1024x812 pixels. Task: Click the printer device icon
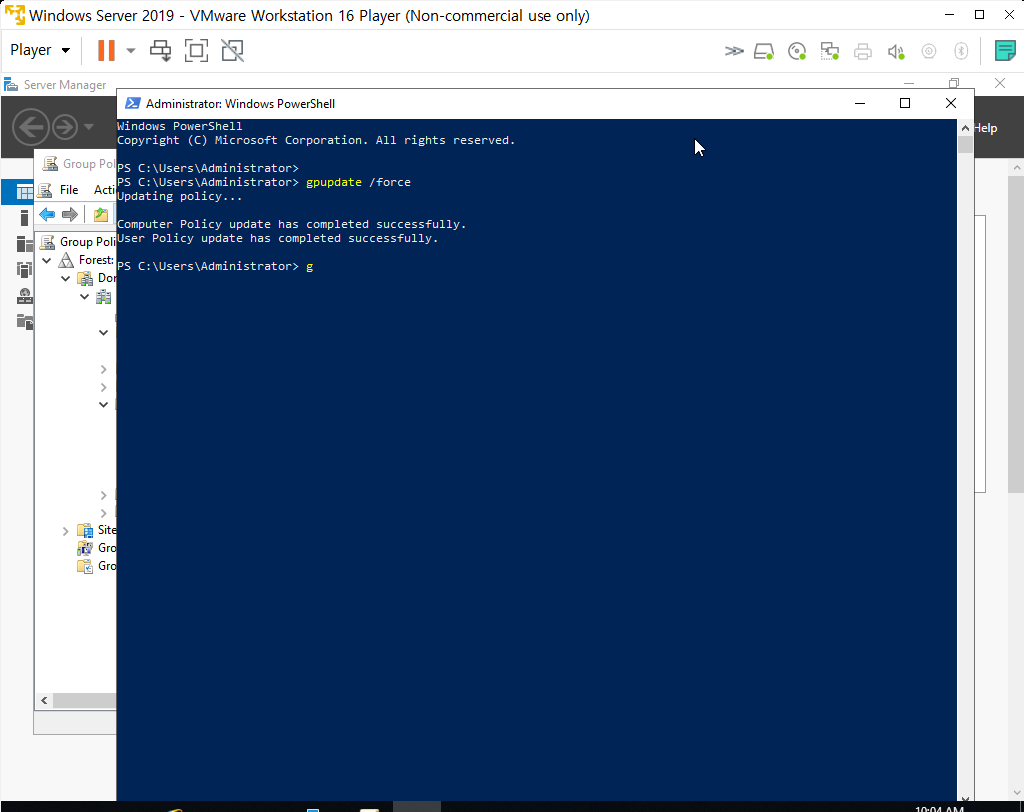pos(863,51)
